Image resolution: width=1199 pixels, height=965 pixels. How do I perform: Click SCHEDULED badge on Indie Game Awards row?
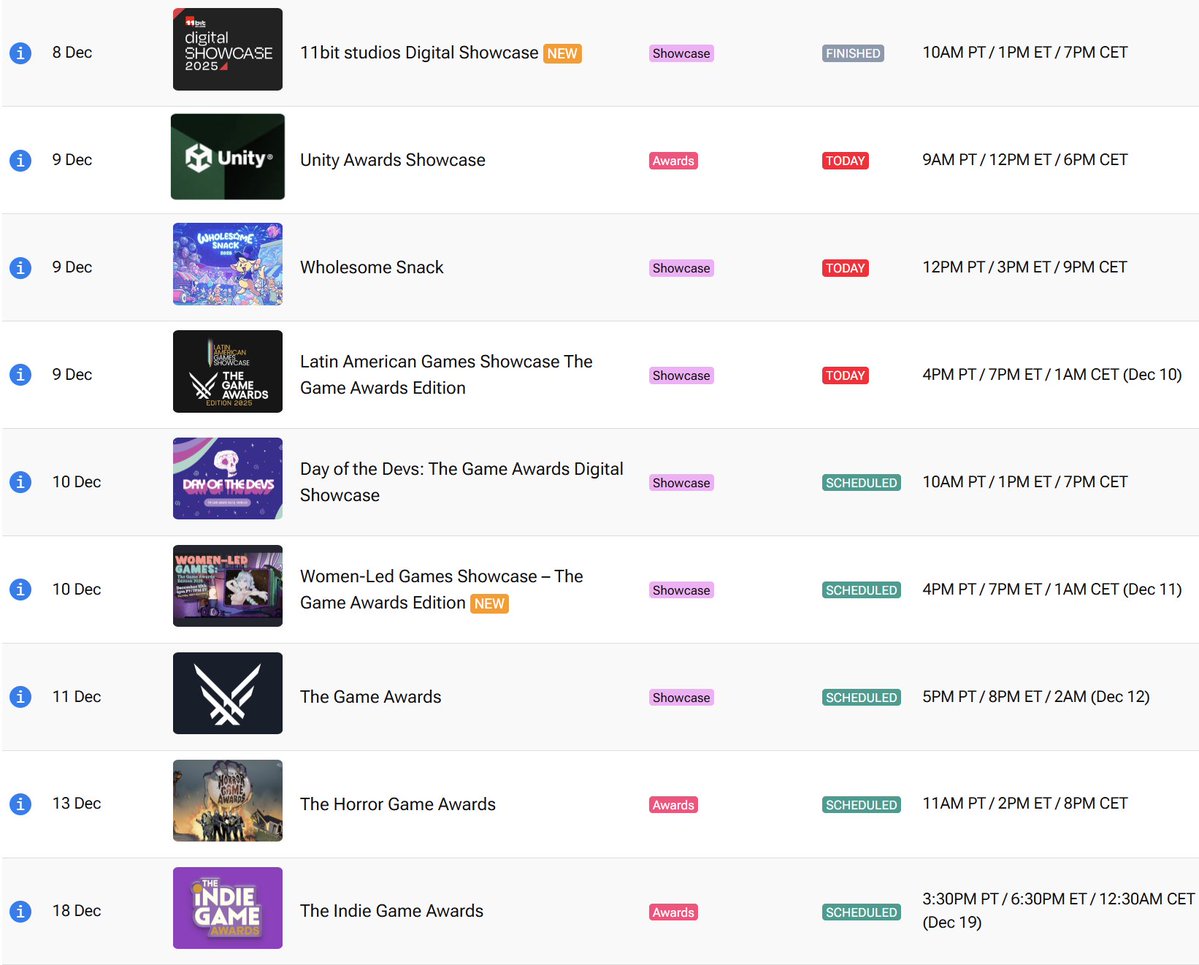[x=862, y=912]
